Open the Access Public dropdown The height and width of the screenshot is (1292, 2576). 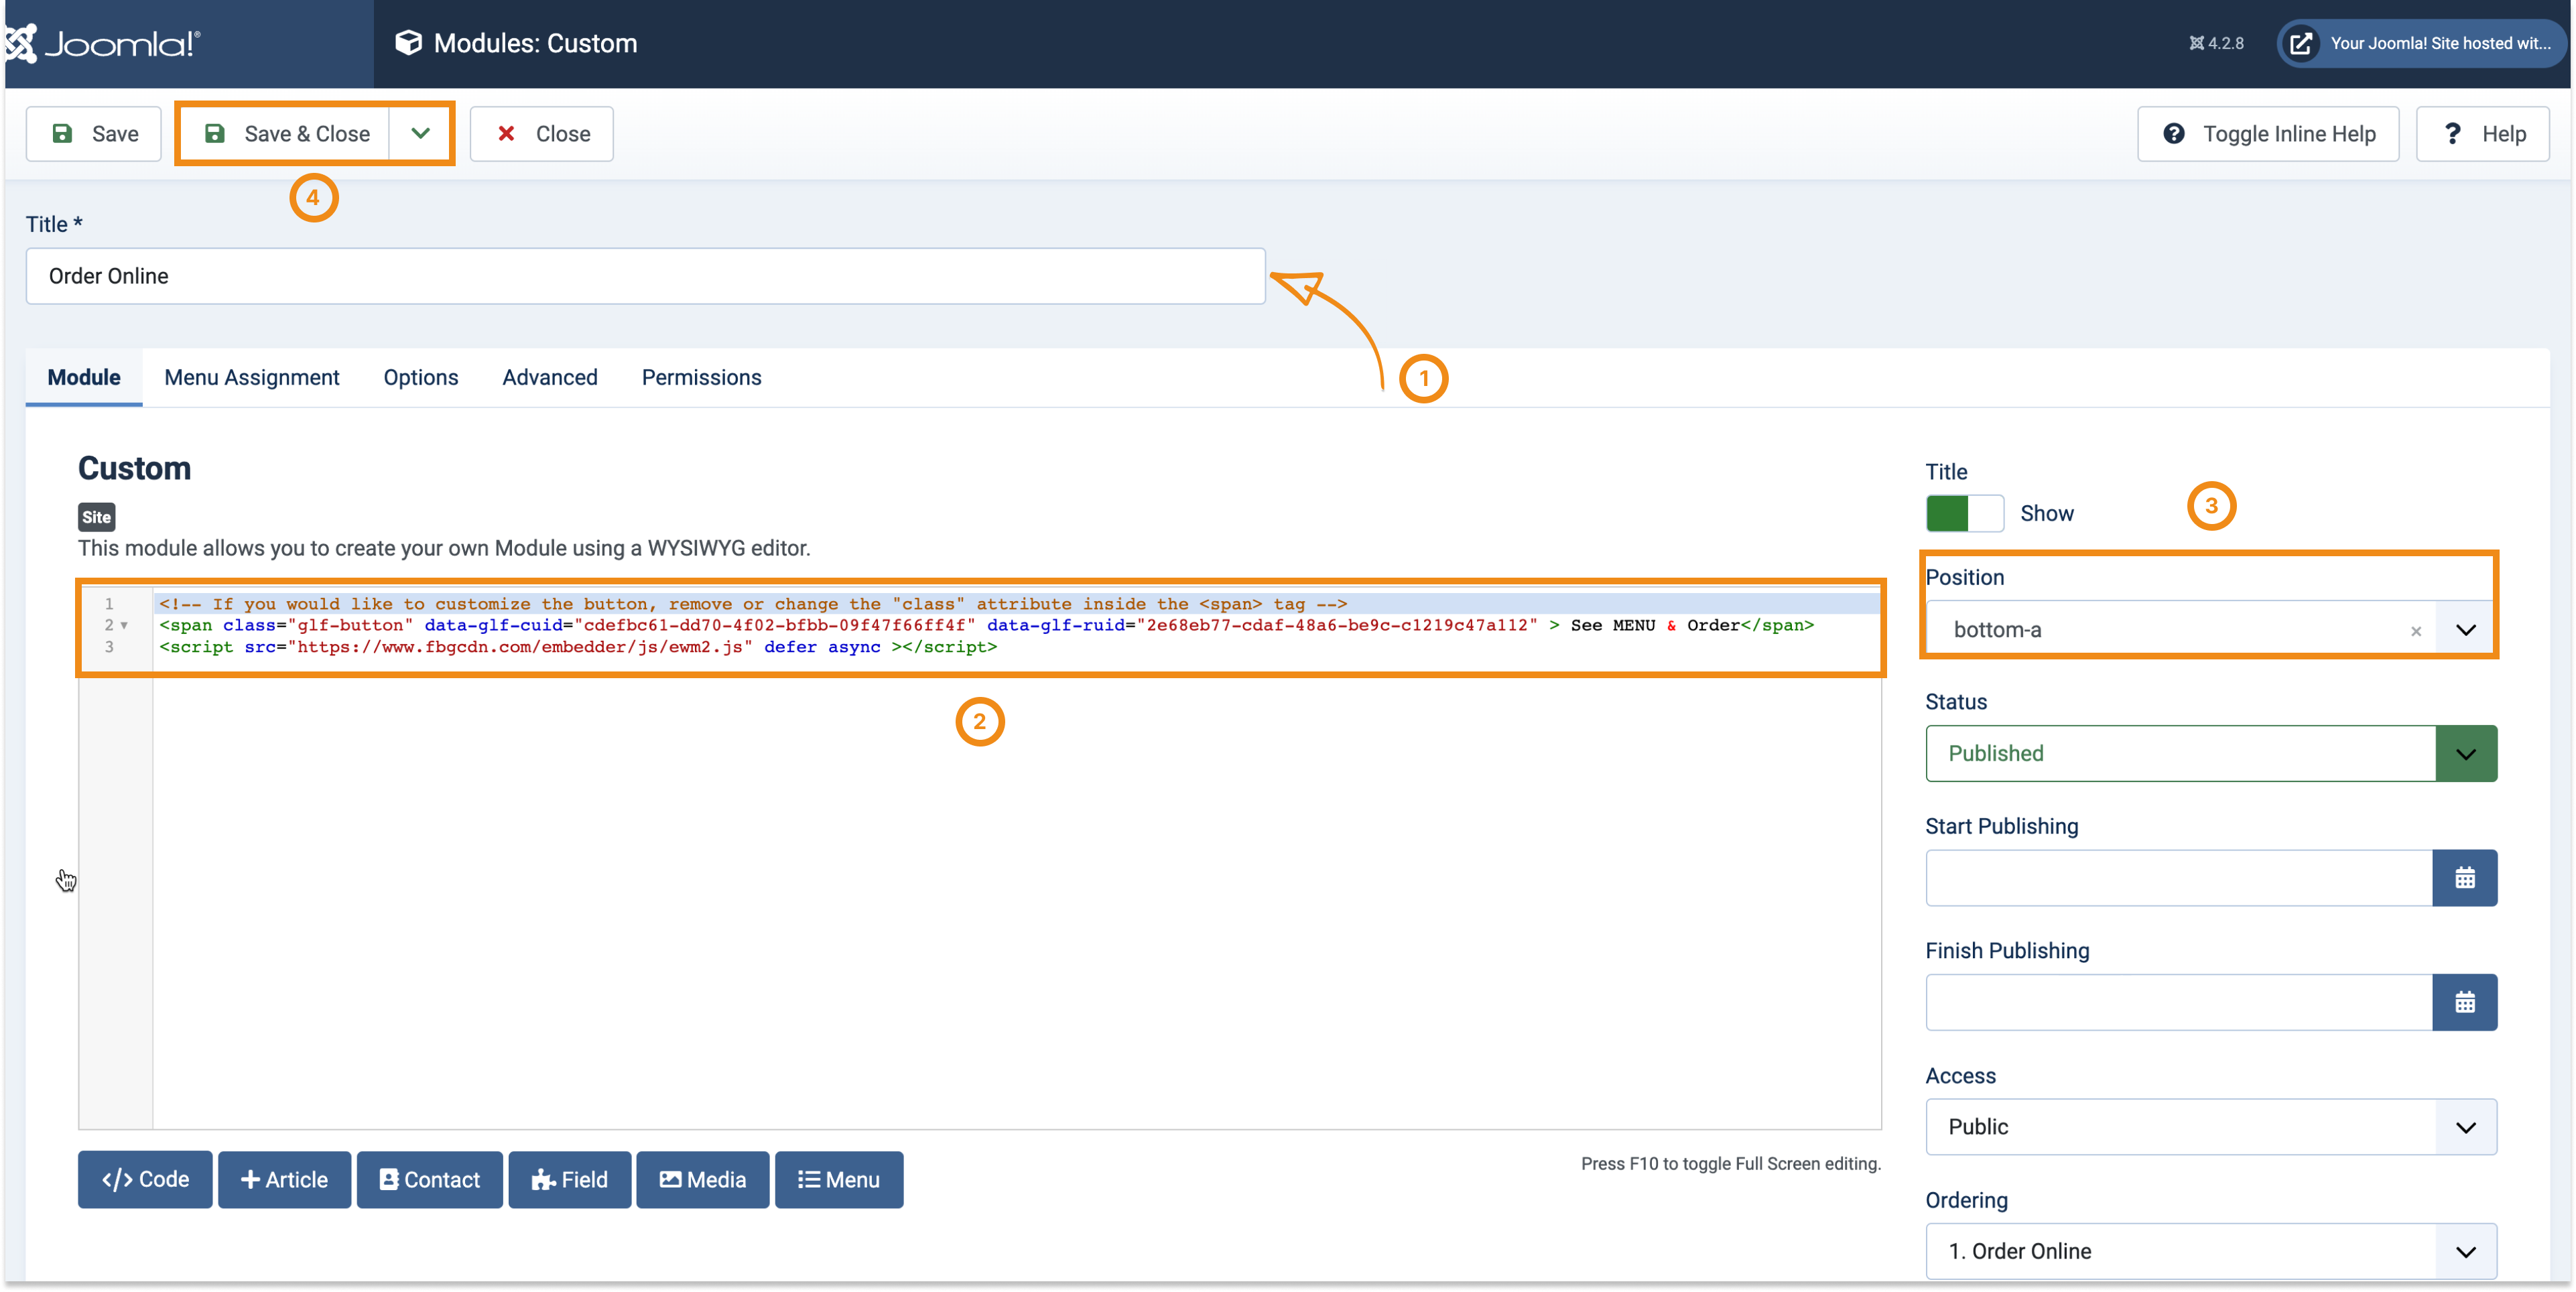(x=2211, y=1127)
